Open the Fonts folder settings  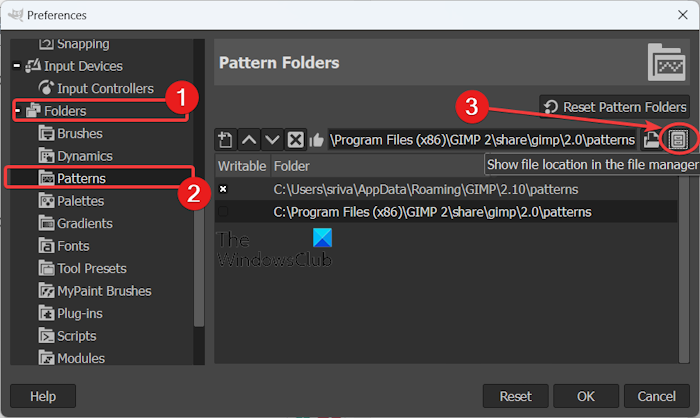click(x=73, y=246)
